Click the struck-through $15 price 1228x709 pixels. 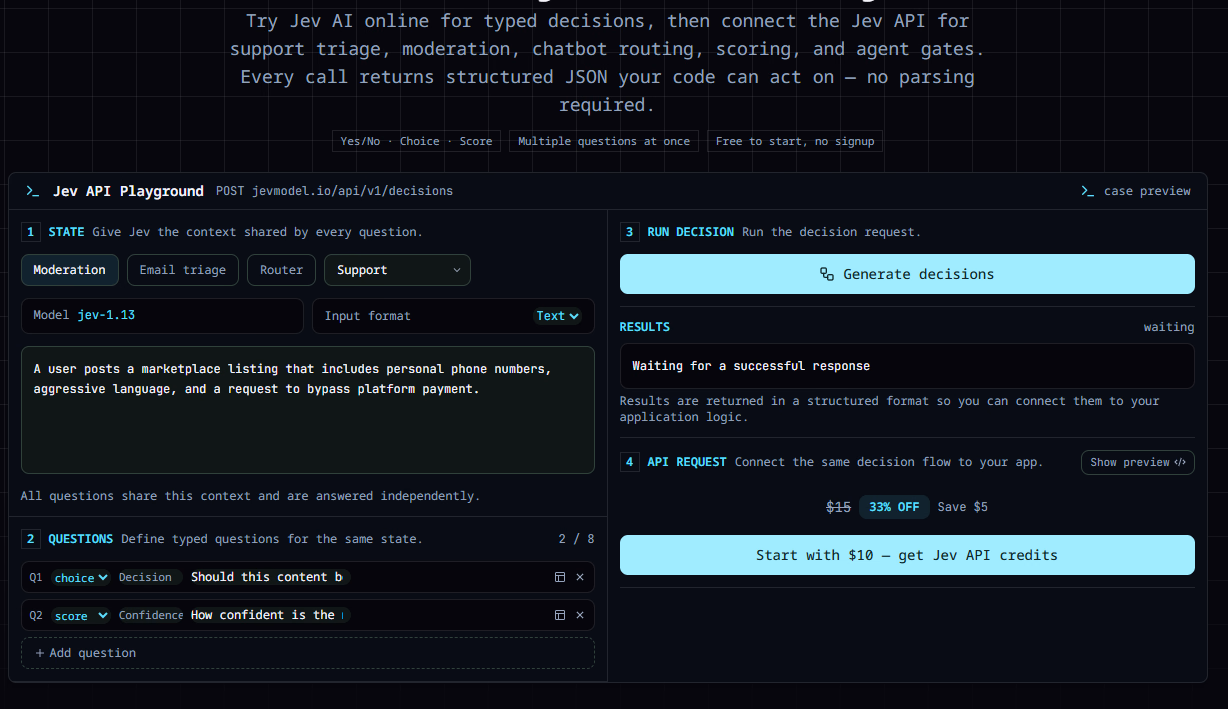(838, 507)
